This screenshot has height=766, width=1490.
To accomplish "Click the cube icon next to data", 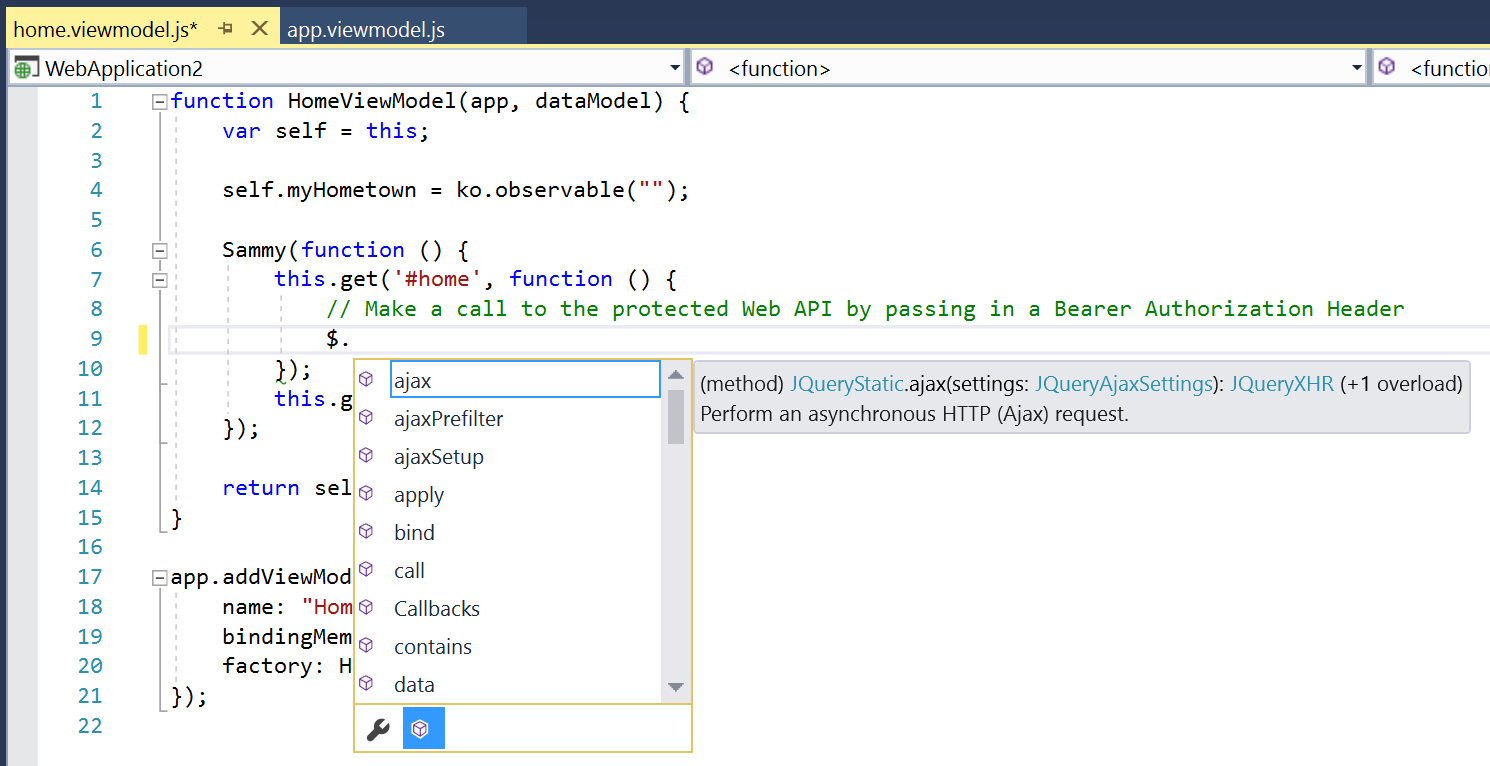I will (366, 684).
